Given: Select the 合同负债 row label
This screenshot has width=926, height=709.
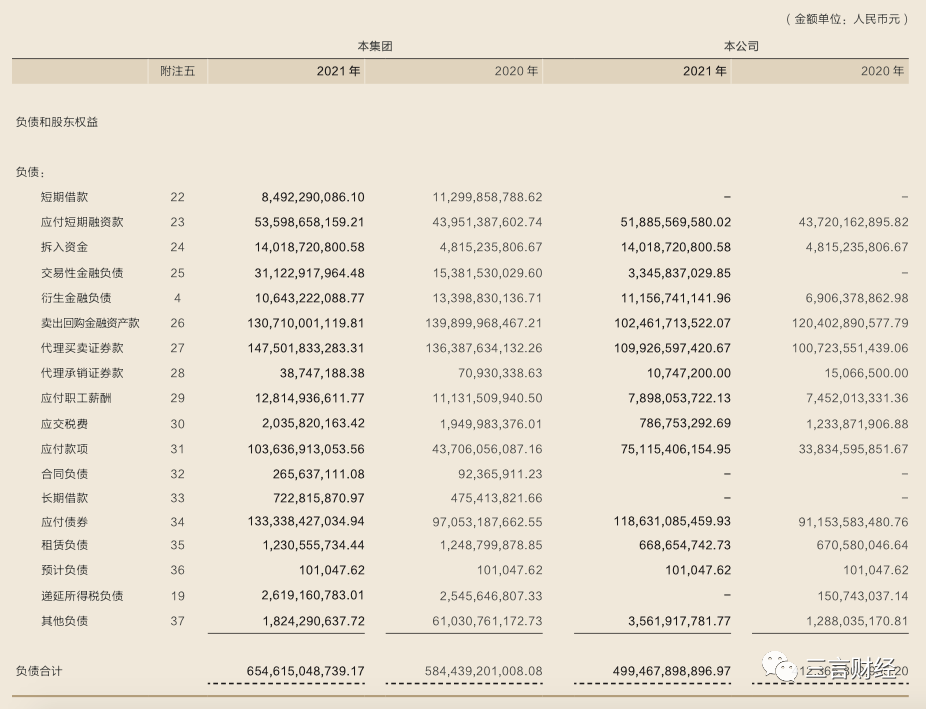Looking at the screenshot, I should (x=64, y=473).
